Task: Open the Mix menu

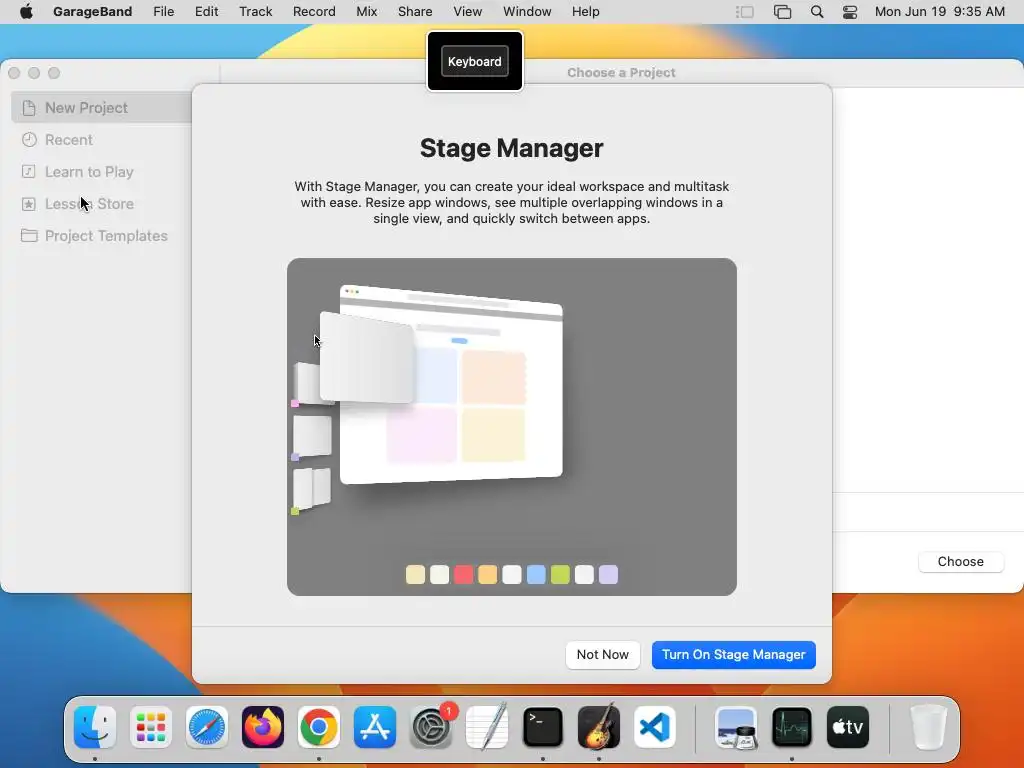Action: point(366,12)
